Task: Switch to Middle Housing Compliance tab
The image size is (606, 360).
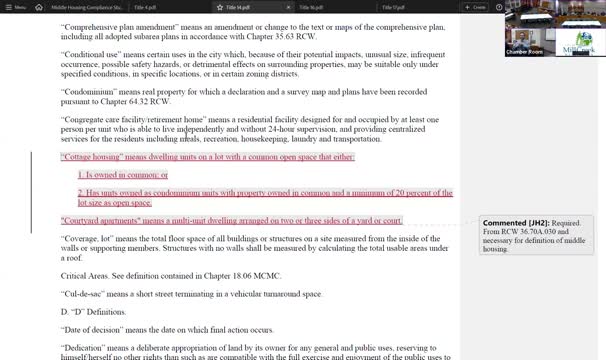Action: click(x=87, y=7)
